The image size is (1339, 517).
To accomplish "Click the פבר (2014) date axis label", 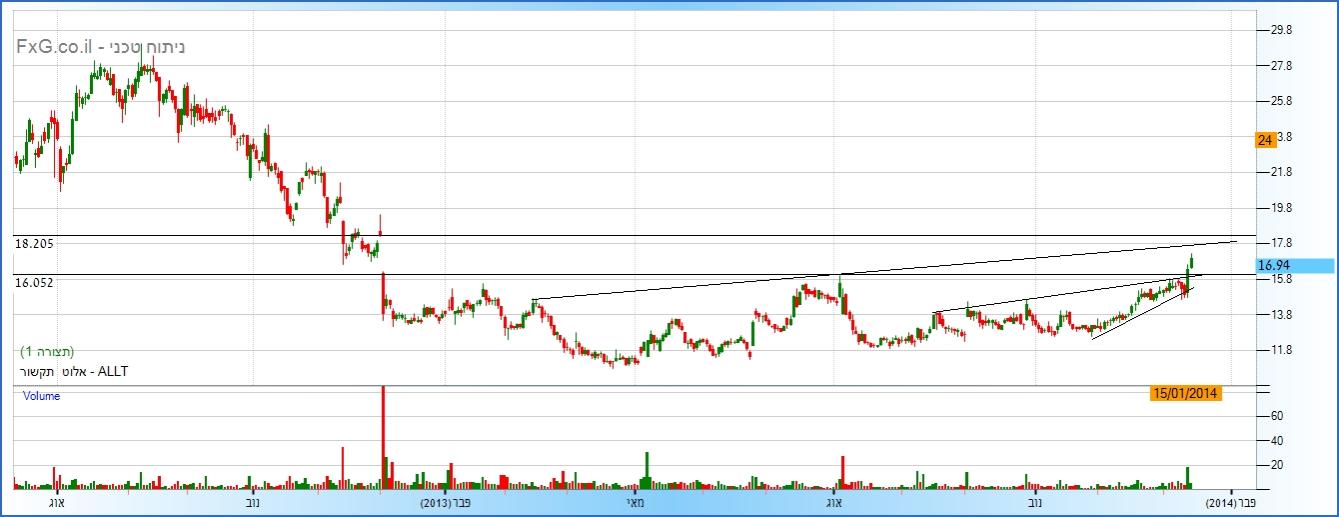I will click(x=1231, y=502).
